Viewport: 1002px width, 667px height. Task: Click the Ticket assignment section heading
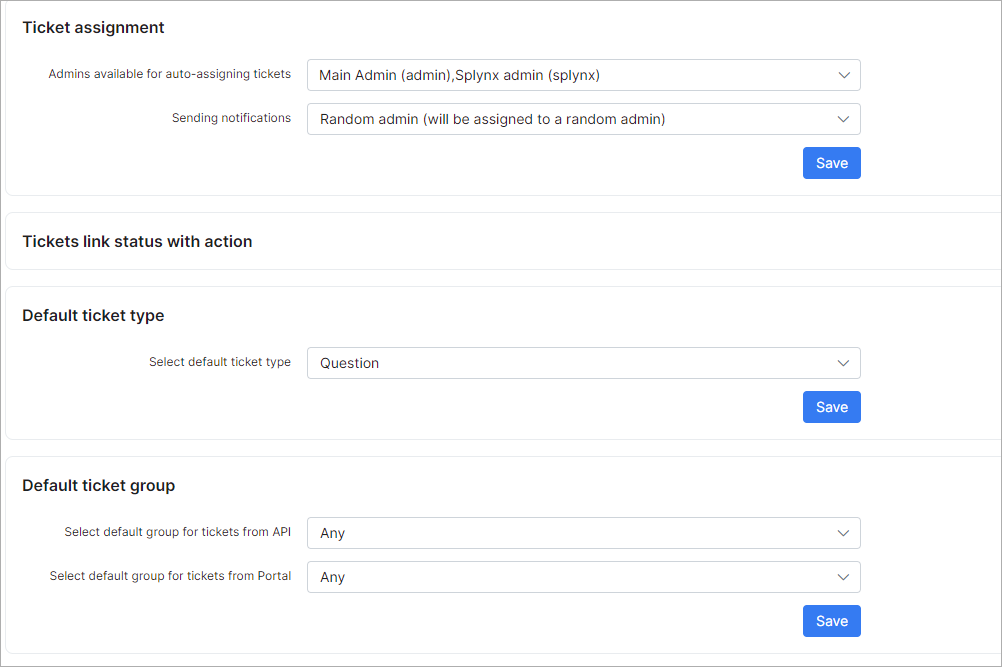tap(93, 27)
